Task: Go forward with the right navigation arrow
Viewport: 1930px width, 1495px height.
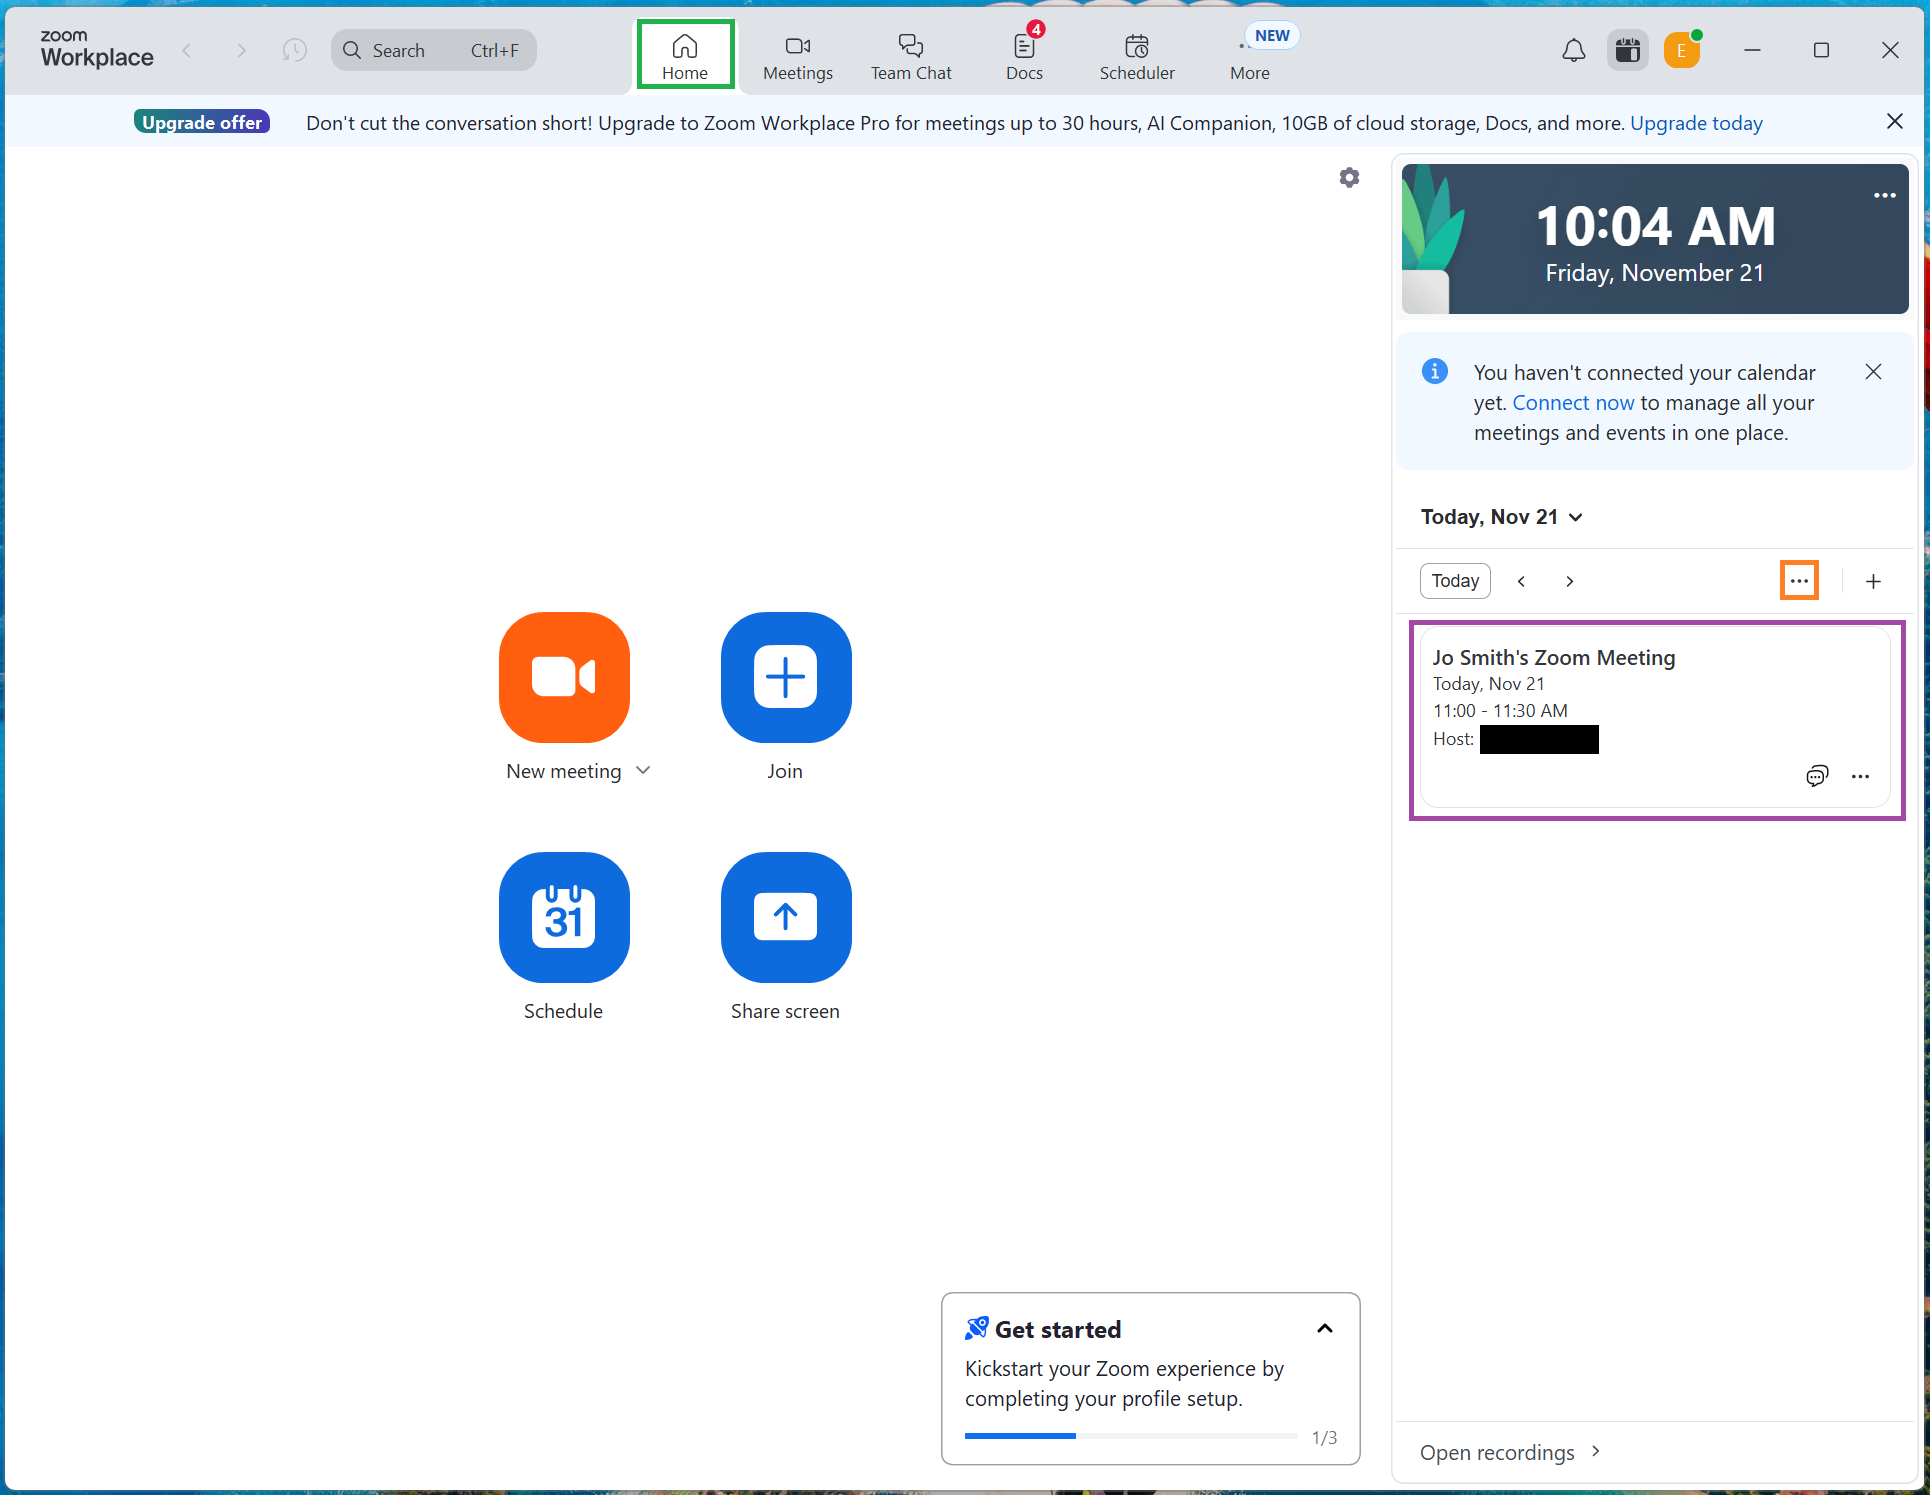Action: [x=241, y=50]
